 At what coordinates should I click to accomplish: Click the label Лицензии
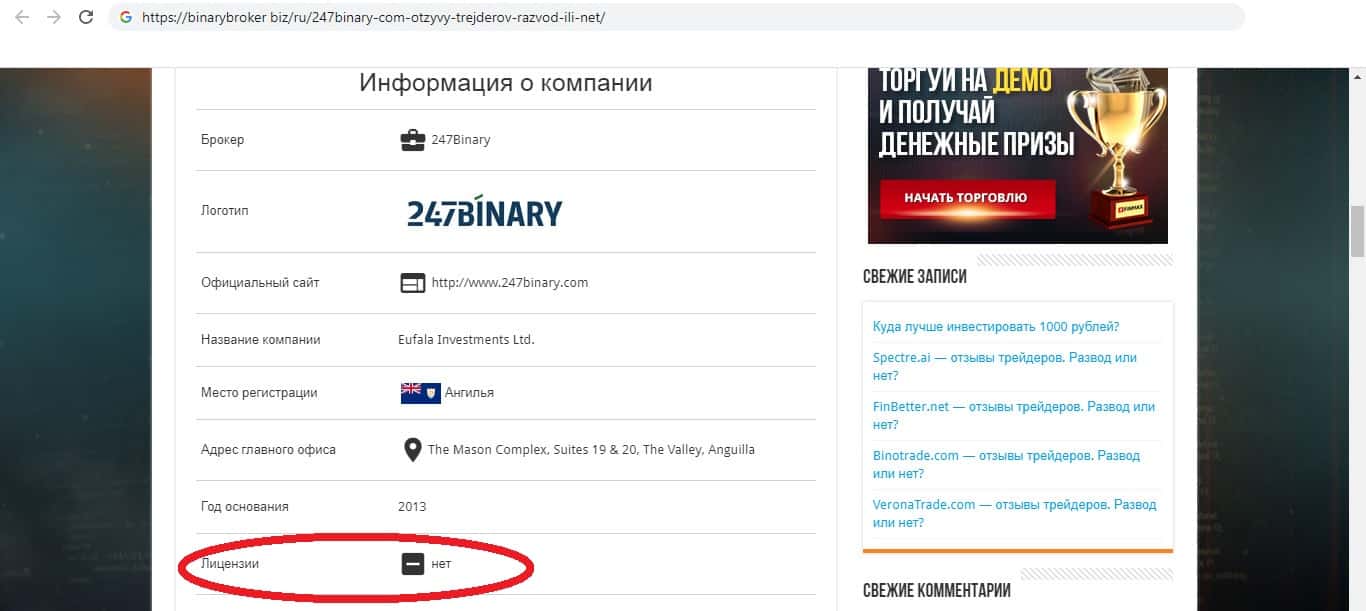(x=230, y=564)
